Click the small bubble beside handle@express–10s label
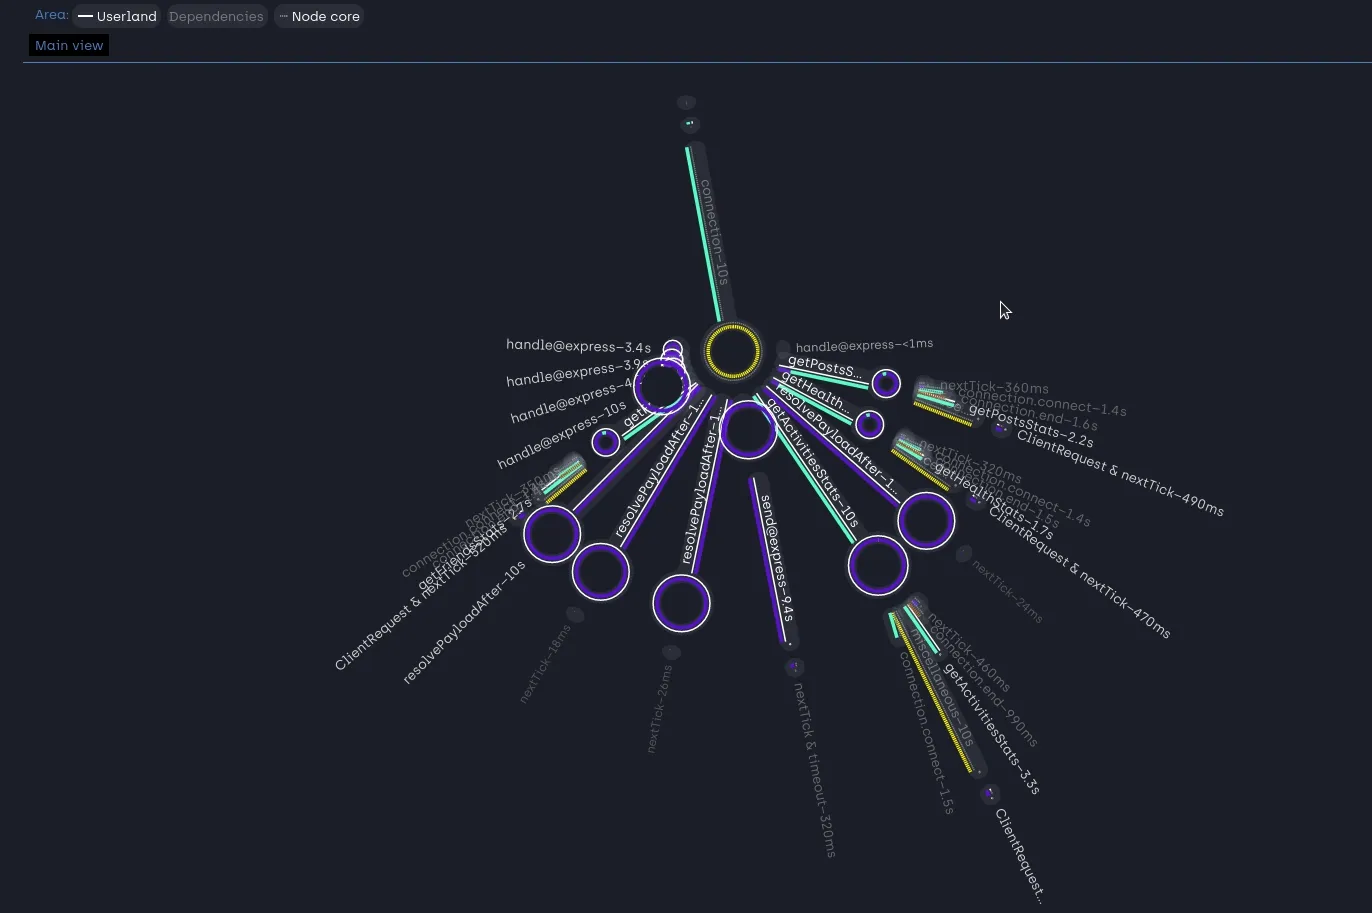 tap(605, 442)
